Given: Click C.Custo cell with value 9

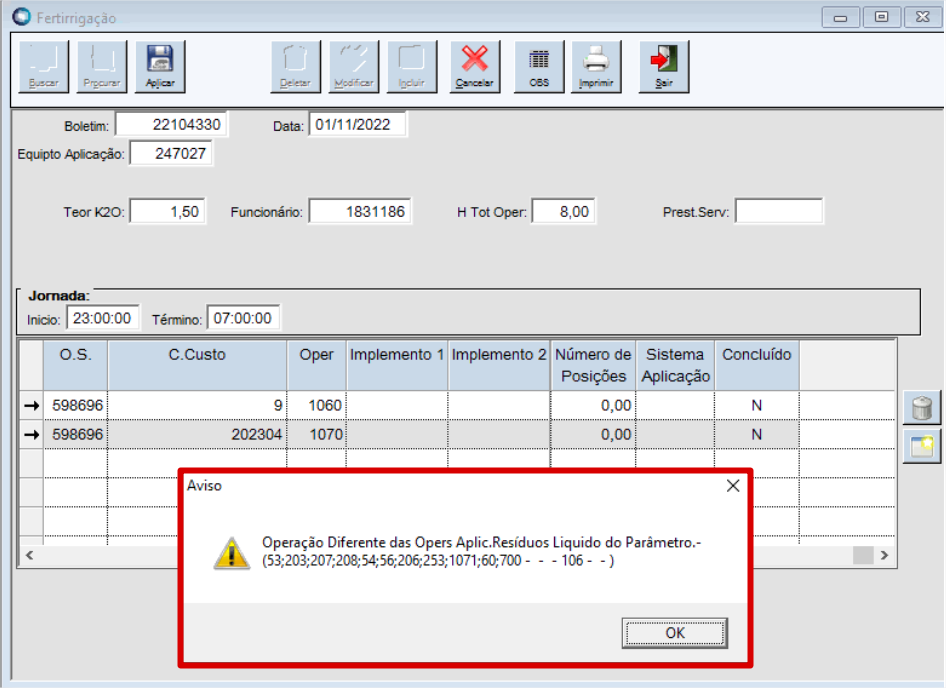Looking at the screenshot, I should 197,406.
